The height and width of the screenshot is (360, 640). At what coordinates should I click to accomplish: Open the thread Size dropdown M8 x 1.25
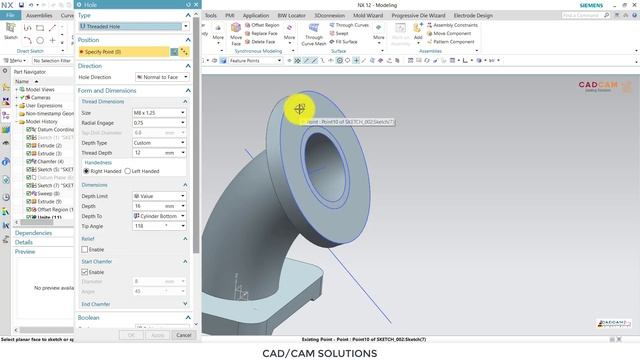tap(159, 113)
